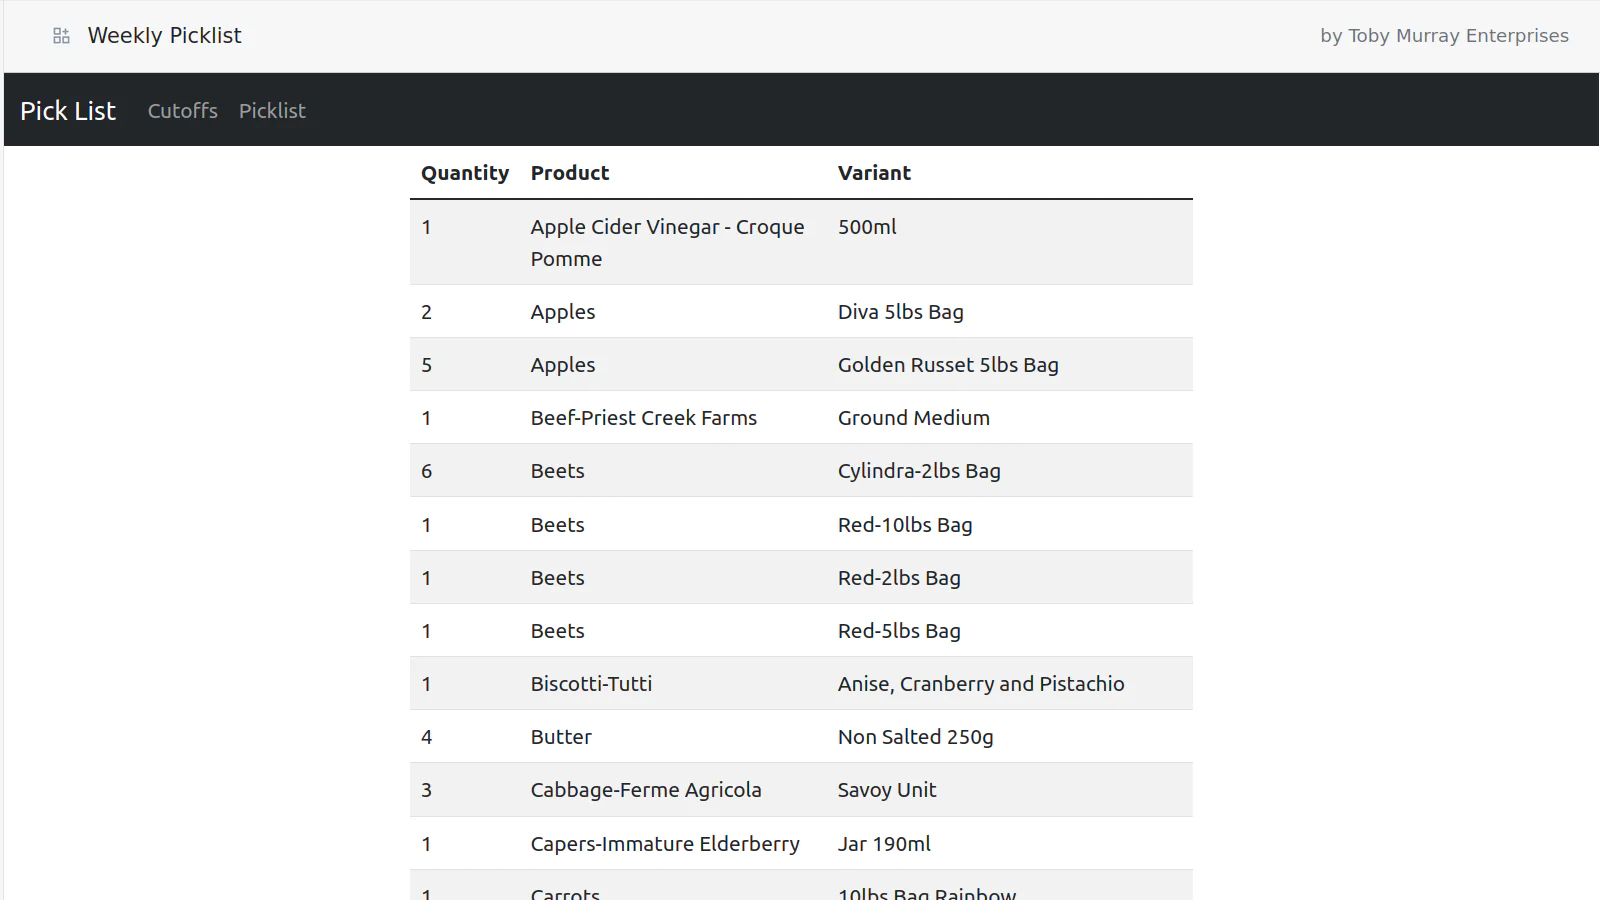Switch to the Picklist view
Screen dimensions: 1600x900
(x=272, y=110)
